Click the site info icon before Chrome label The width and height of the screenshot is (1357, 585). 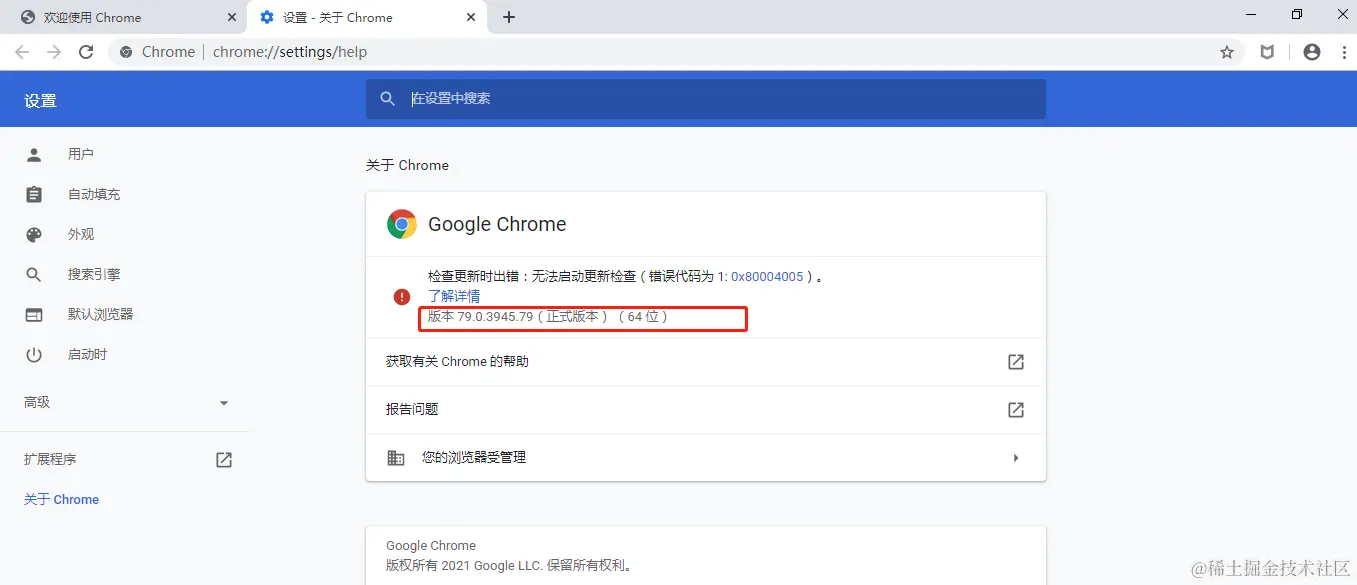pos(126,52)
